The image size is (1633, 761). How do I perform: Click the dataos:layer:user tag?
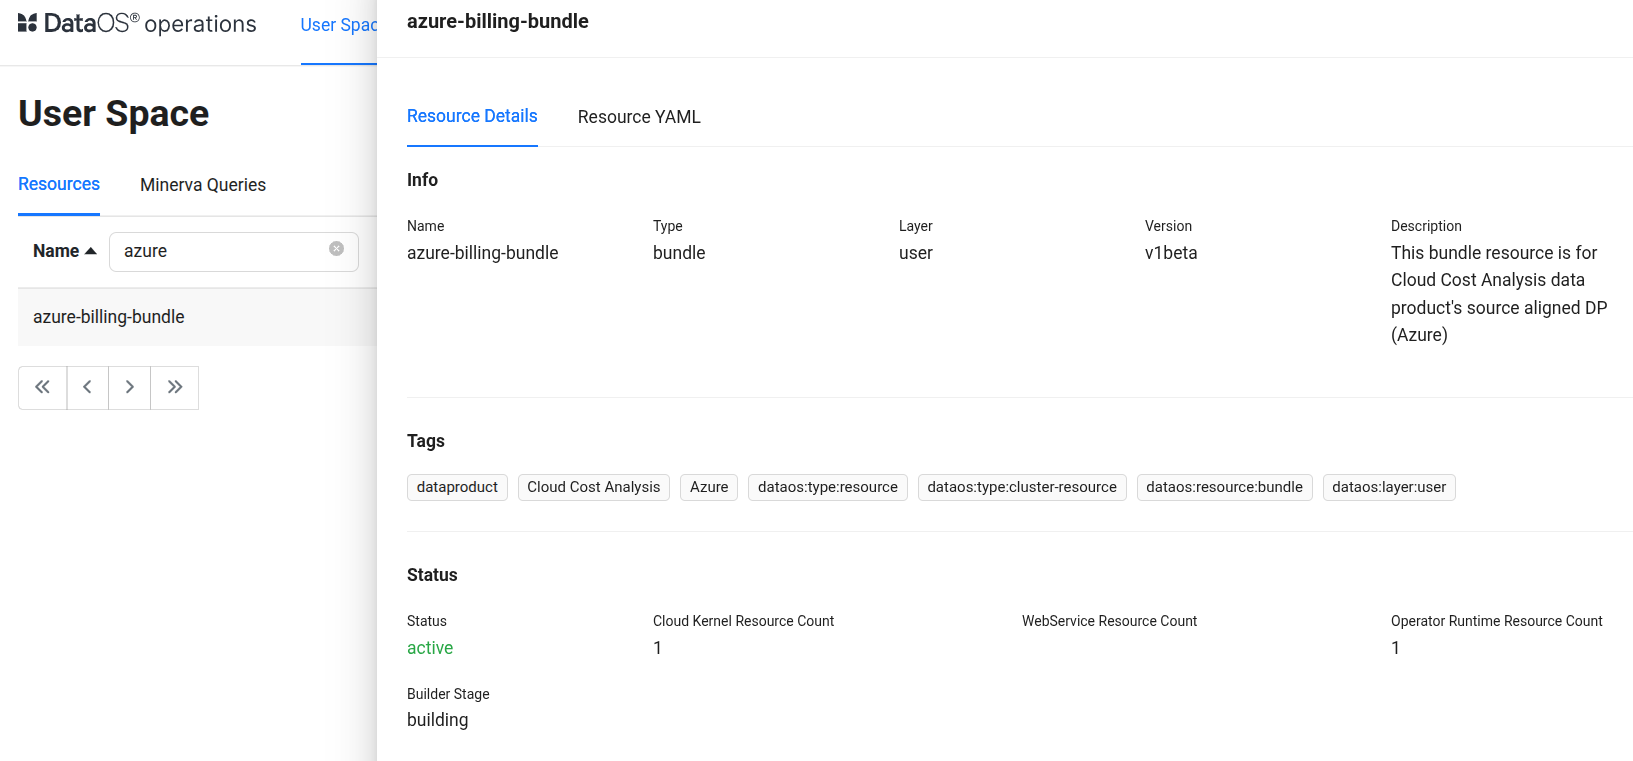(x=1388, y=487)
